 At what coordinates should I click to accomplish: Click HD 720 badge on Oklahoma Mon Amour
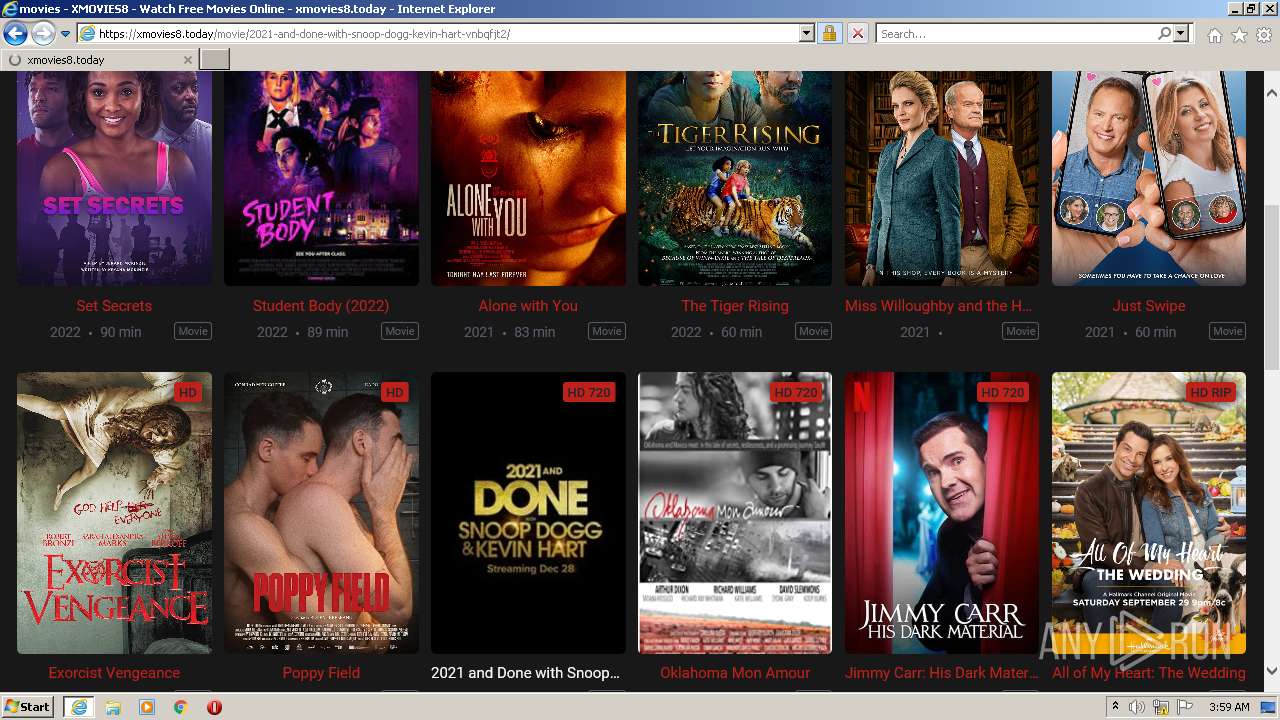point(796,393)
